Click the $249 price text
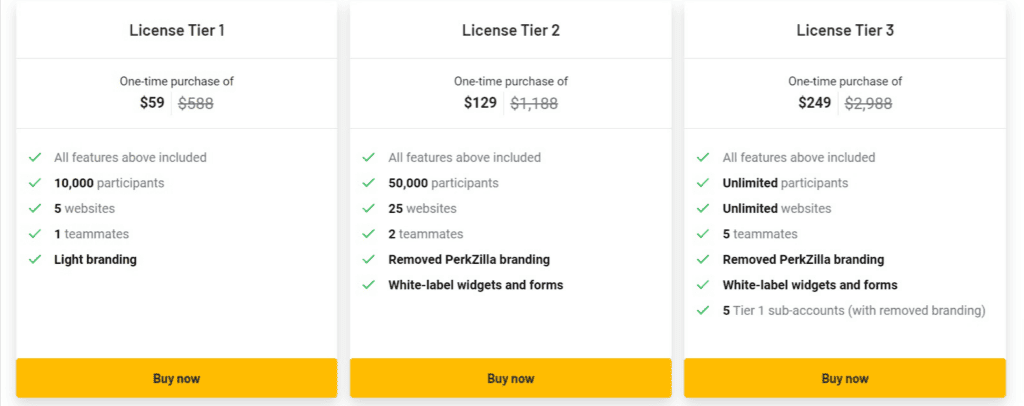The height and width of the screenshot is (406, 1024). tap(815, 102)
